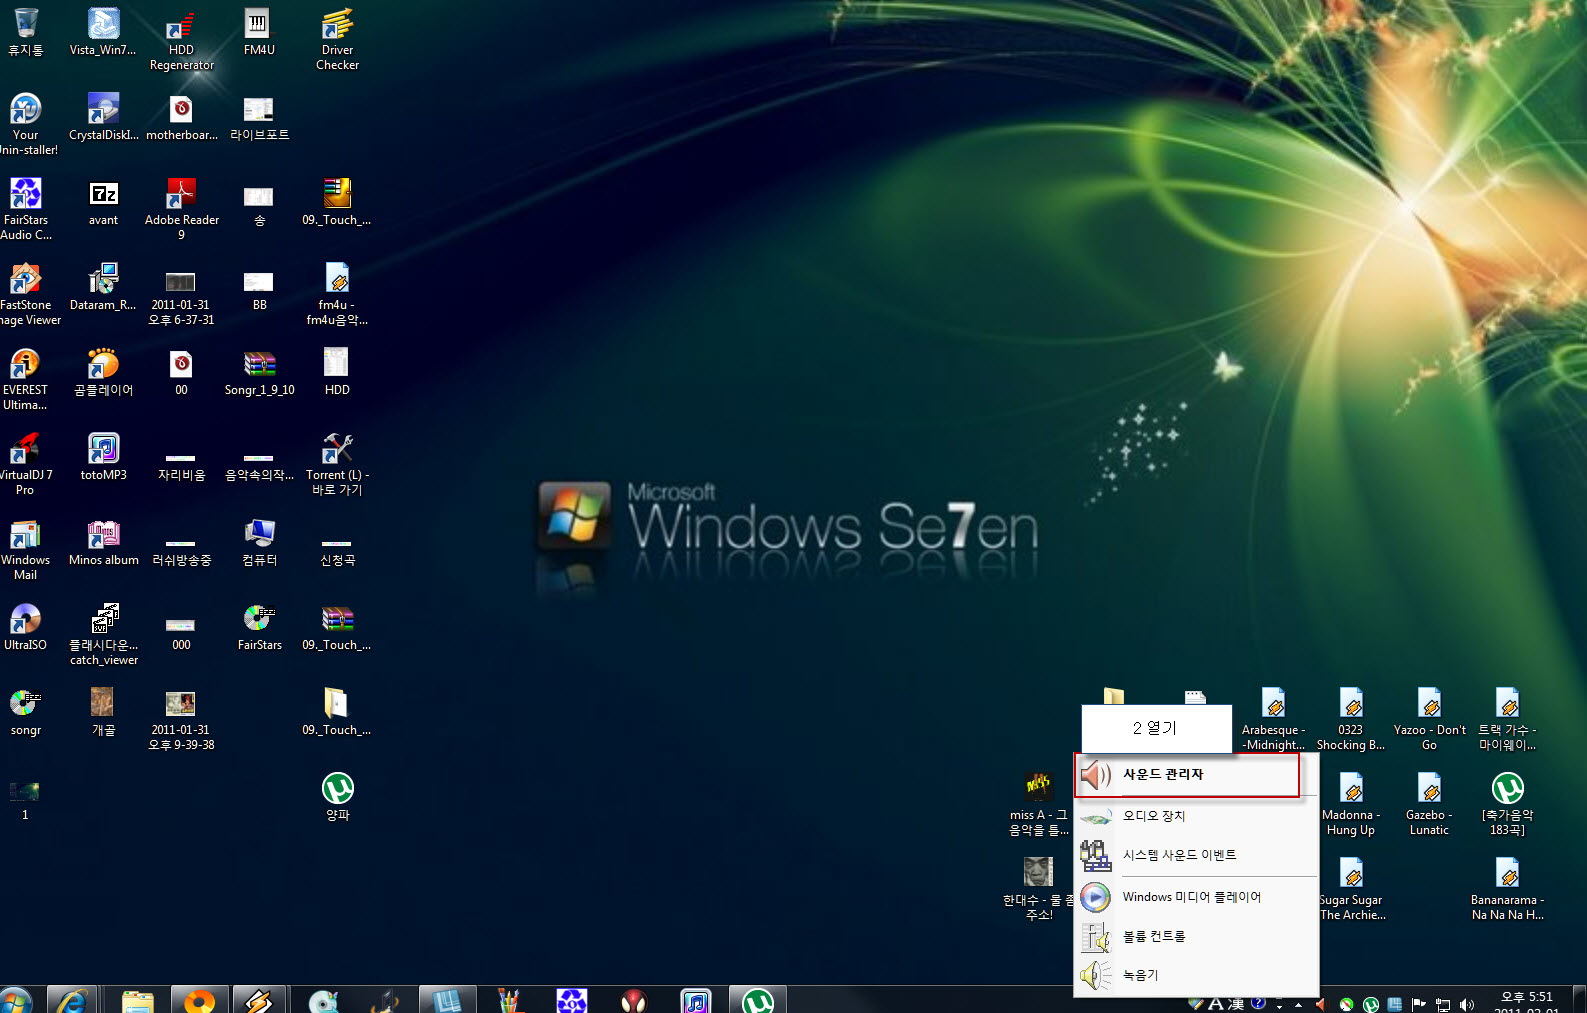The height and width of the screenshot is (1013, 1587).
Task: Open the Recycle Bin 휴지통 icon
Action: (26, 32)
